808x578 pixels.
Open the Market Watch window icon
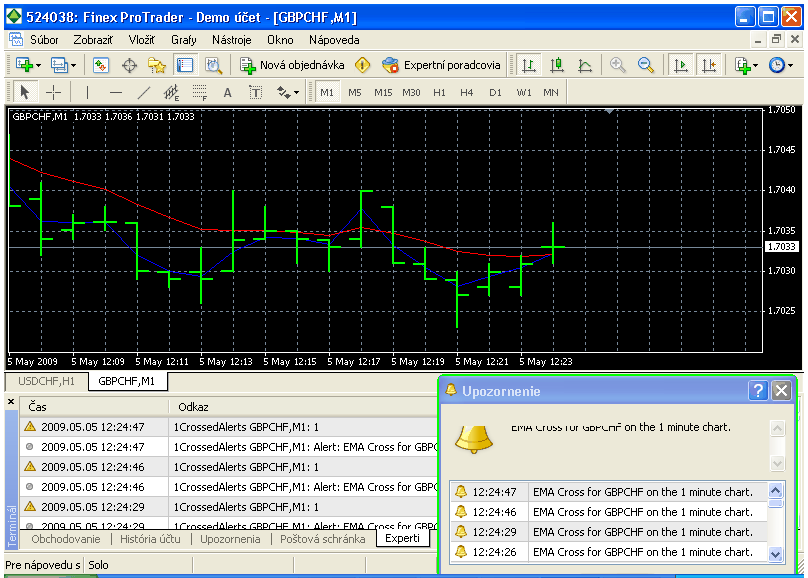pos(101,65)
